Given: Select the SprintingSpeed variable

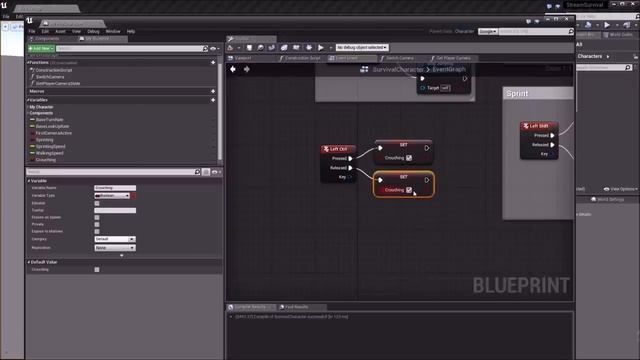Looking at the screenshot, I should coord(50,147).
